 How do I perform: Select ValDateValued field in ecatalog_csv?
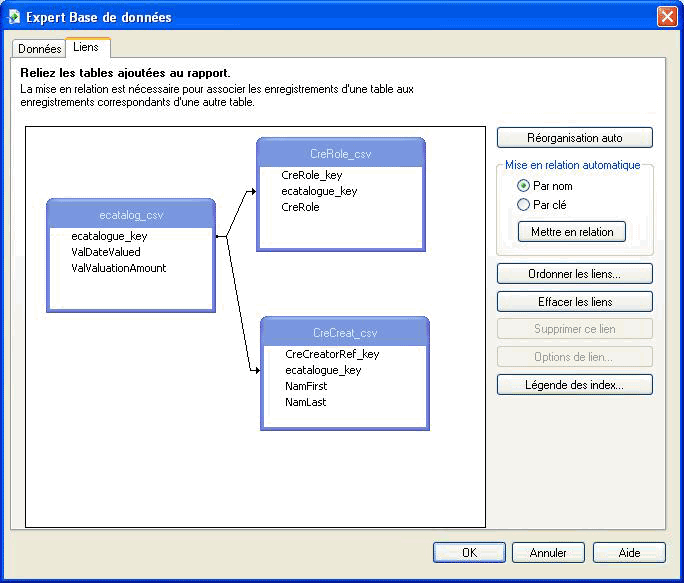click(x=106, y=252)
